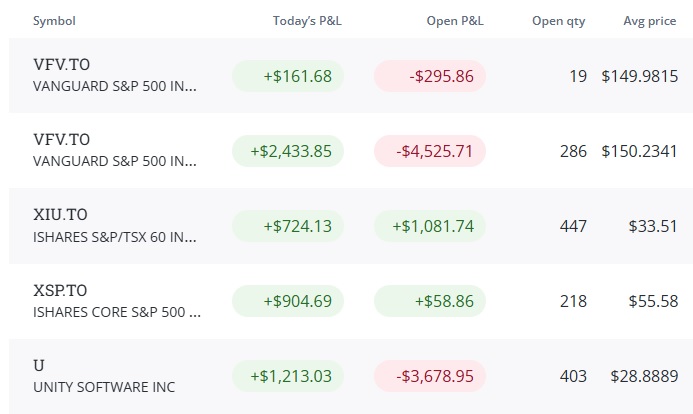Open the Unity Software U symbol
Image resolution: width=693 pixels, height=414 pixels.
coord(39,365)
